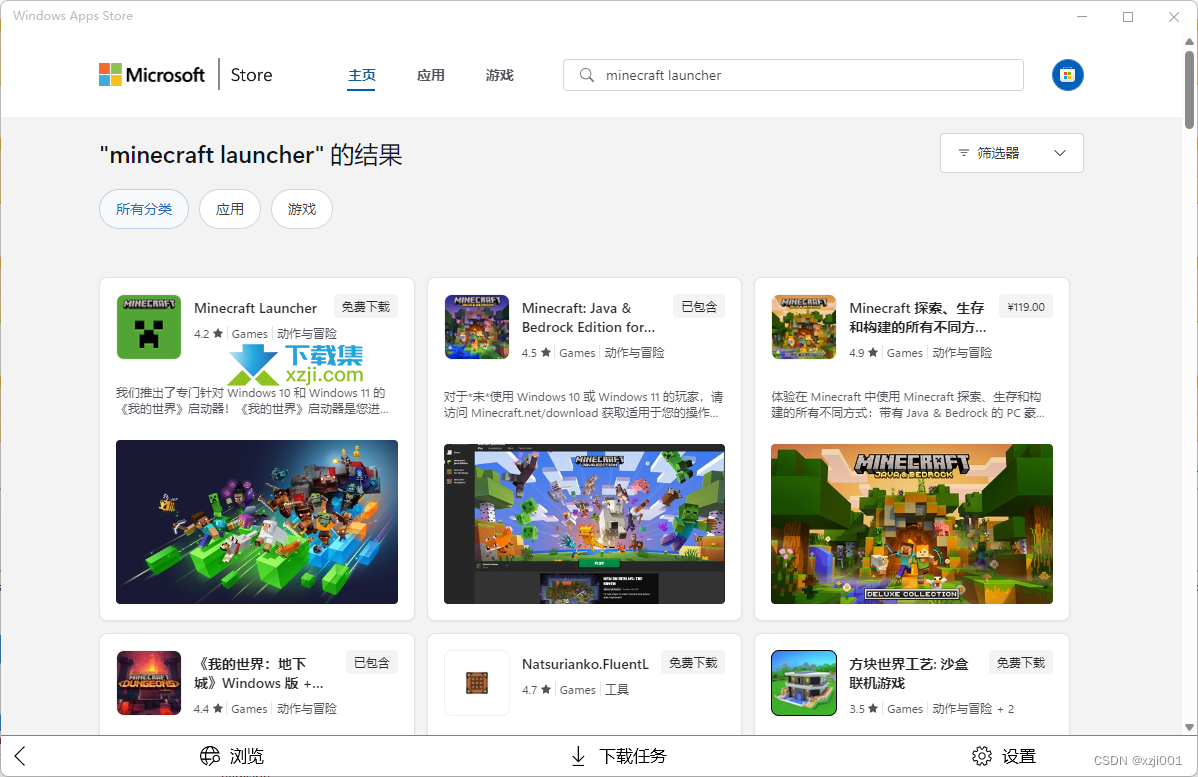The image size is (1198, 777).
Task: Click the 工具 category label
Action: tap(617, 690)
